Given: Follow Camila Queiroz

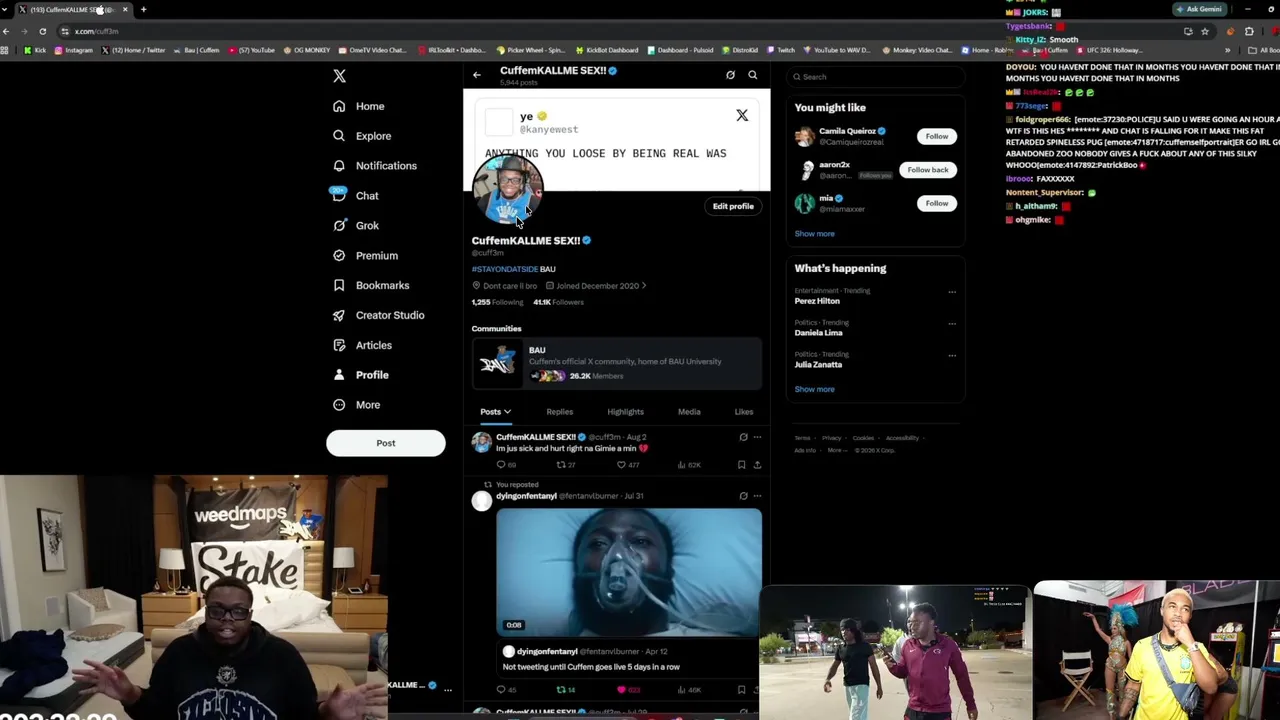Looking at the screenshot, I should (x=937, y=136).
